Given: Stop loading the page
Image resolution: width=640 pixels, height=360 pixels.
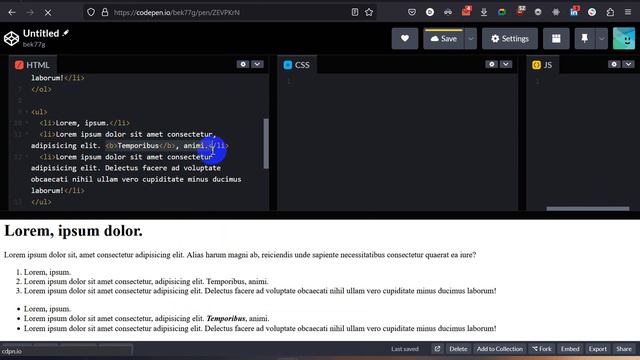Looking at the screenshot, I should (48, 12).
